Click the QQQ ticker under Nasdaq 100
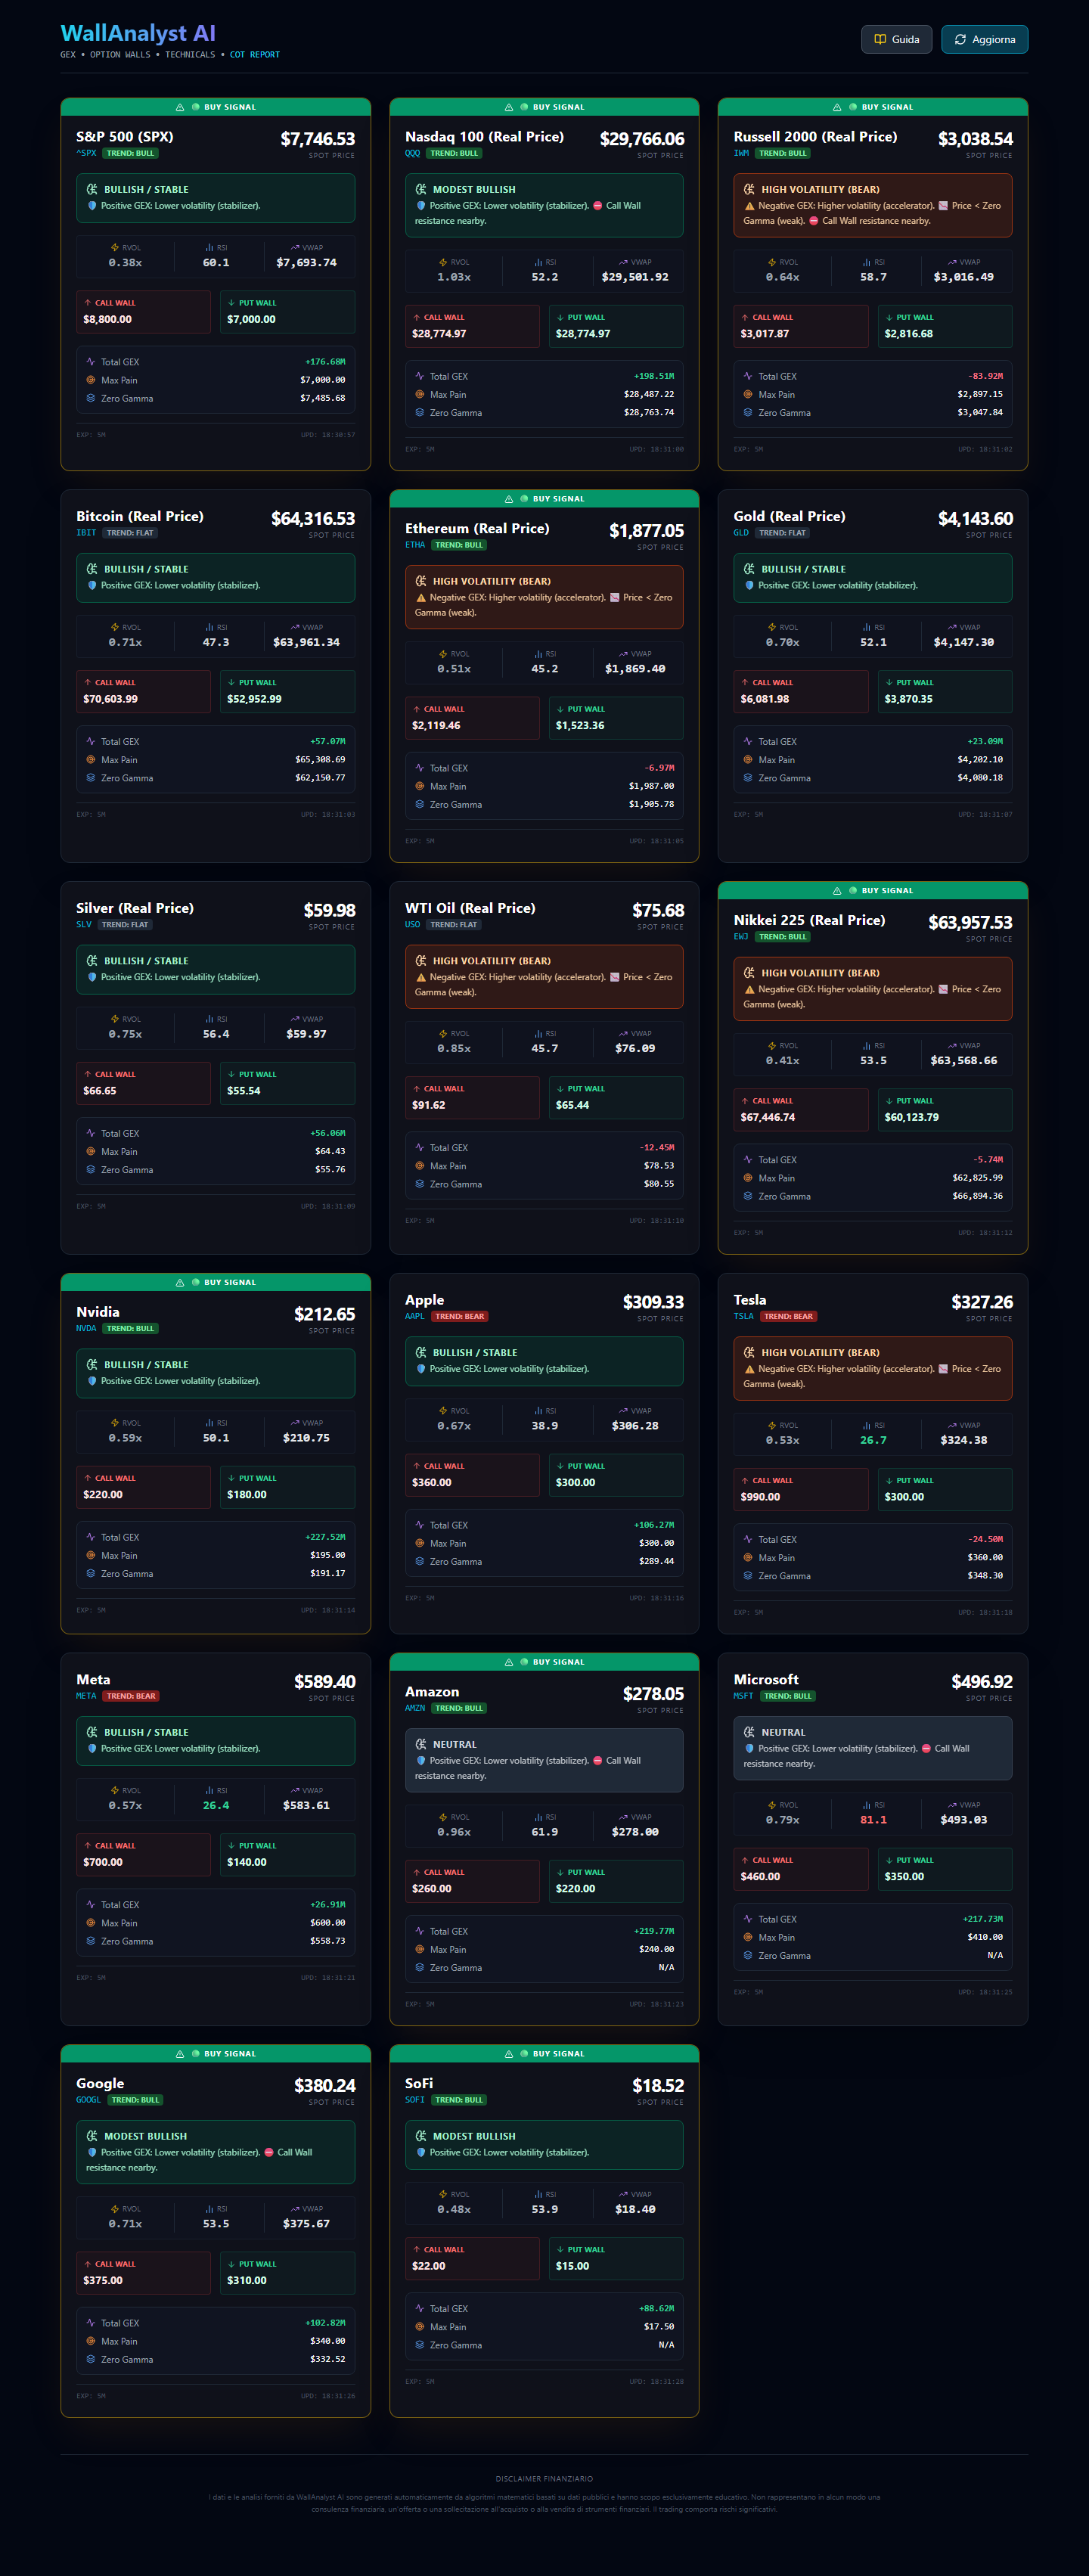 point(413,153)
